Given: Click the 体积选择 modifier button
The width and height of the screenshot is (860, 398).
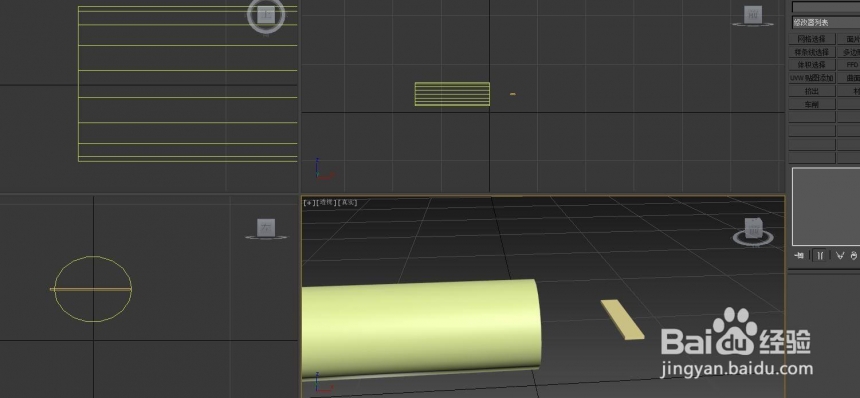Looking at the screenshot, I should (x=812, y=65).
